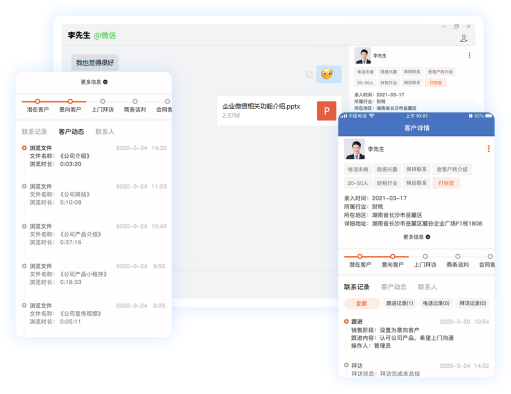Click 老客户转介绍 tag in desktop side panel

440,72
